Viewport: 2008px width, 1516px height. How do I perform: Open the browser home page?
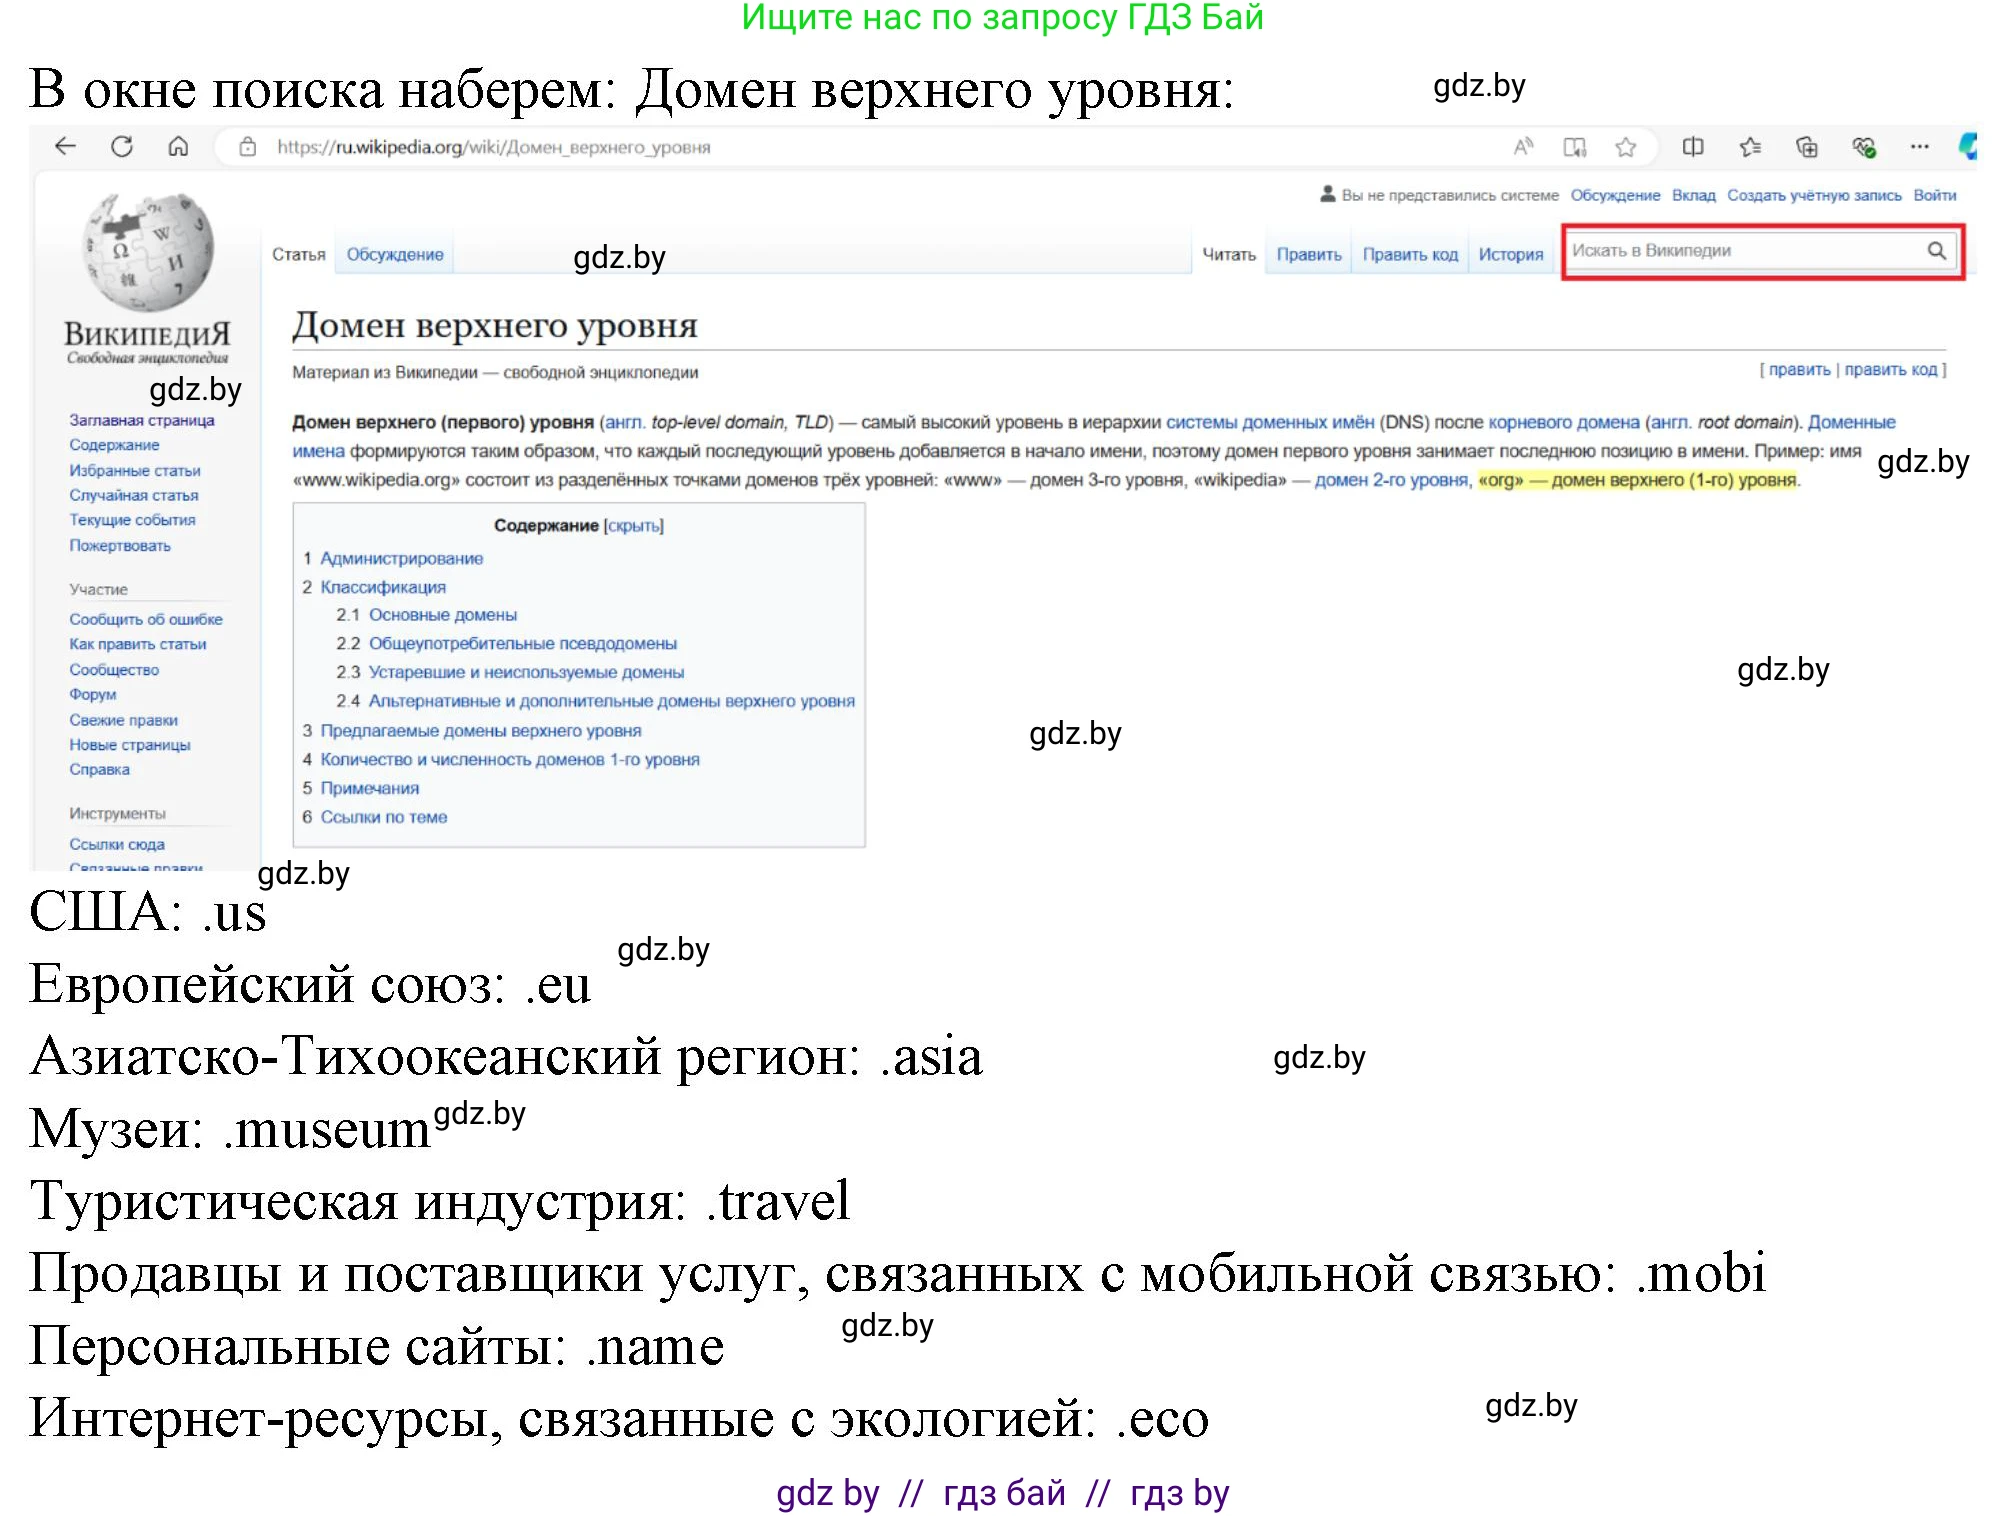pyautogui.click(x=178, y=147)
